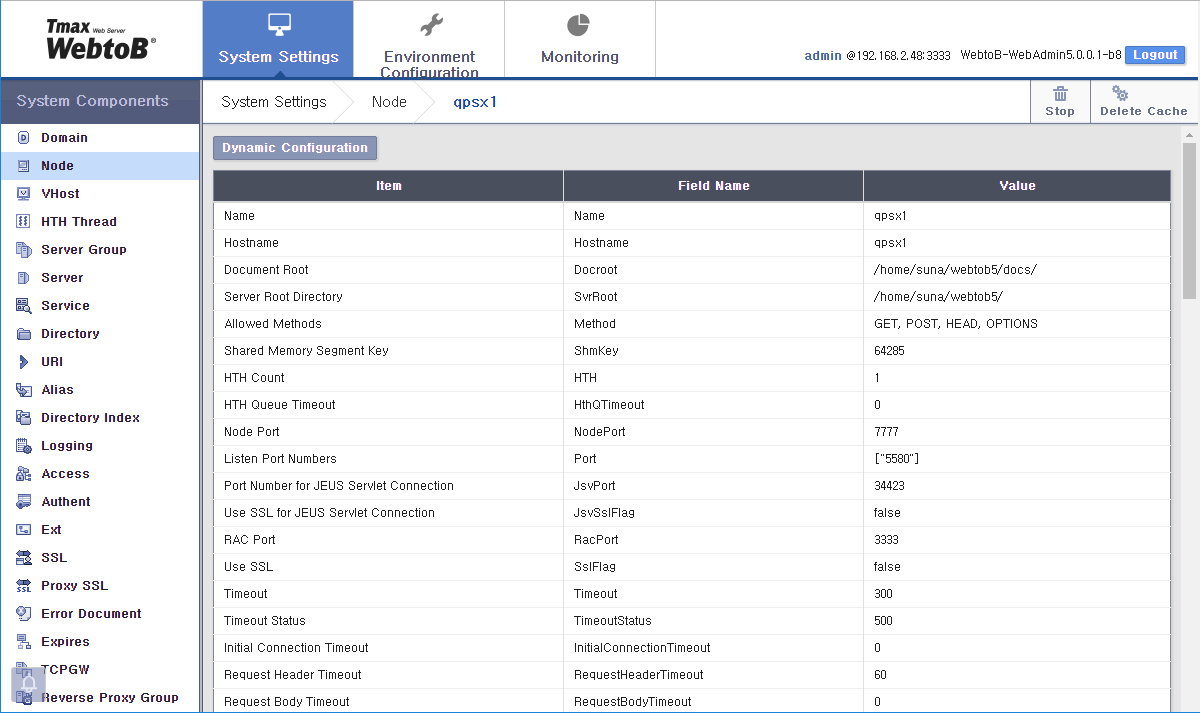Click the JsvPort value 34423
Viewport: 1200px width, 713px height.
click(890, 486)
